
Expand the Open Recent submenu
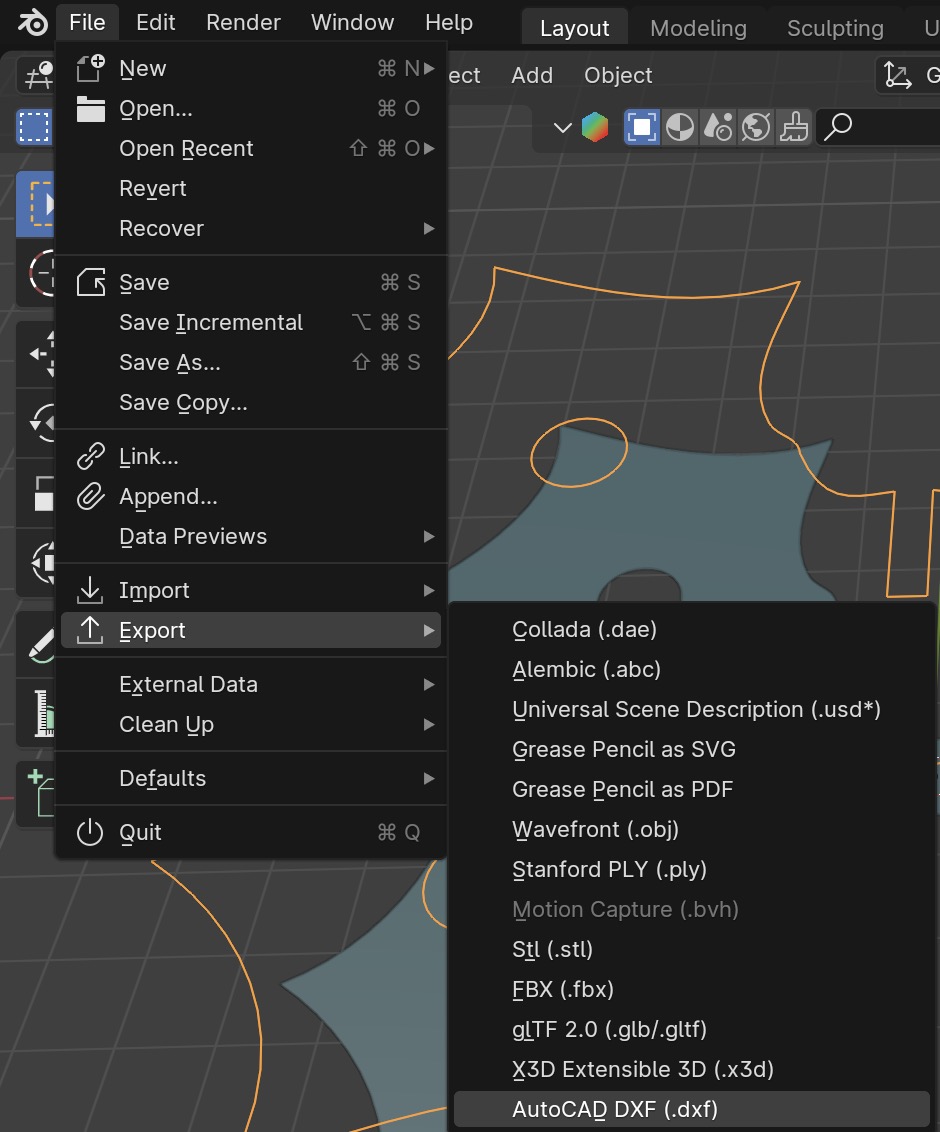point(251,149)
